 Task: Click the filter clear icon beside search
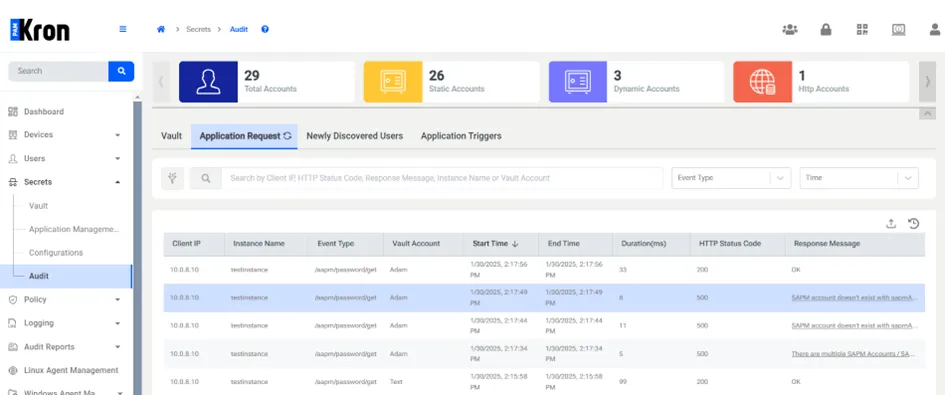click(x=173, y=179)
